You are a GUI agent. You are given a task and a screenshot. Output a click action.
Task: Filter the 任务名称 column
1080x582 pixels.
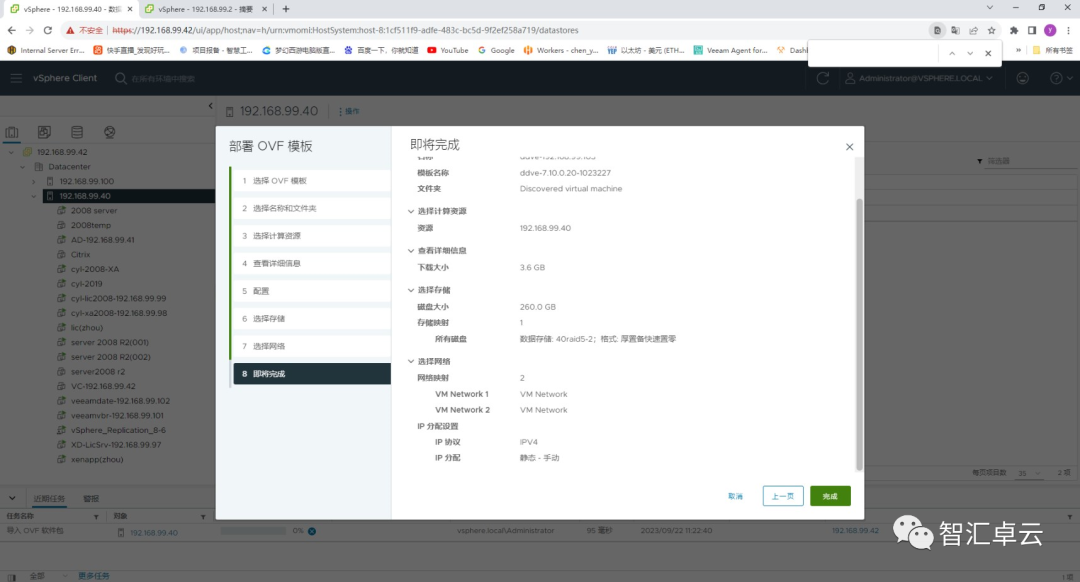[x=96, y=517]
